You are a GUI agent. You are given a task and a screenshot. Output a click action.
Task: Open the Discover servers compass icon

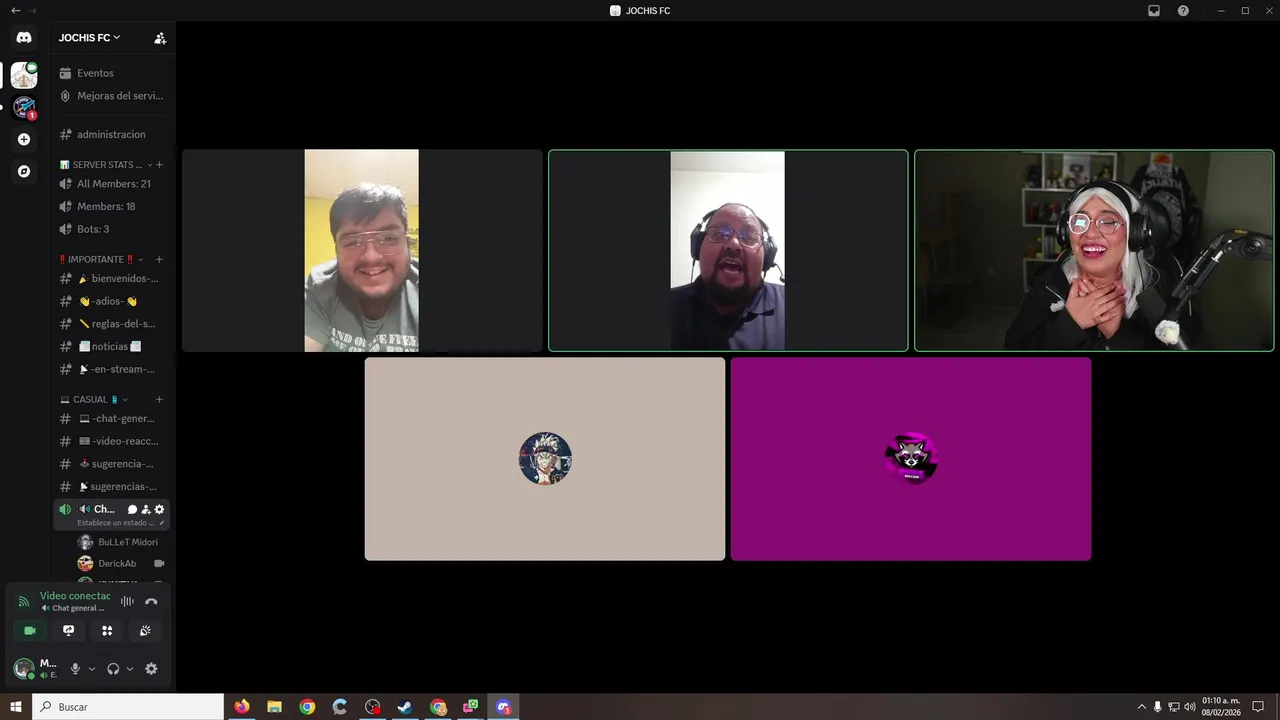point(24,171)
